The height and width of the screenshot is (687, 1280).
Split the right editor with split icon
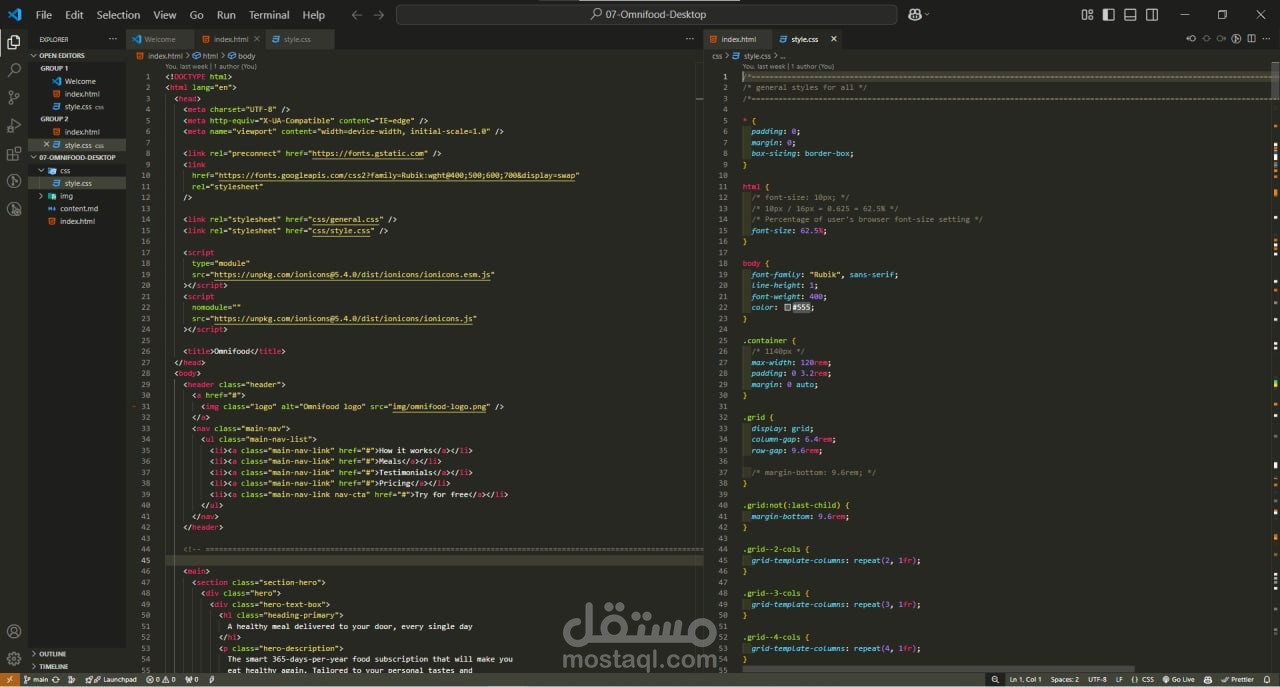point(1252,39)
